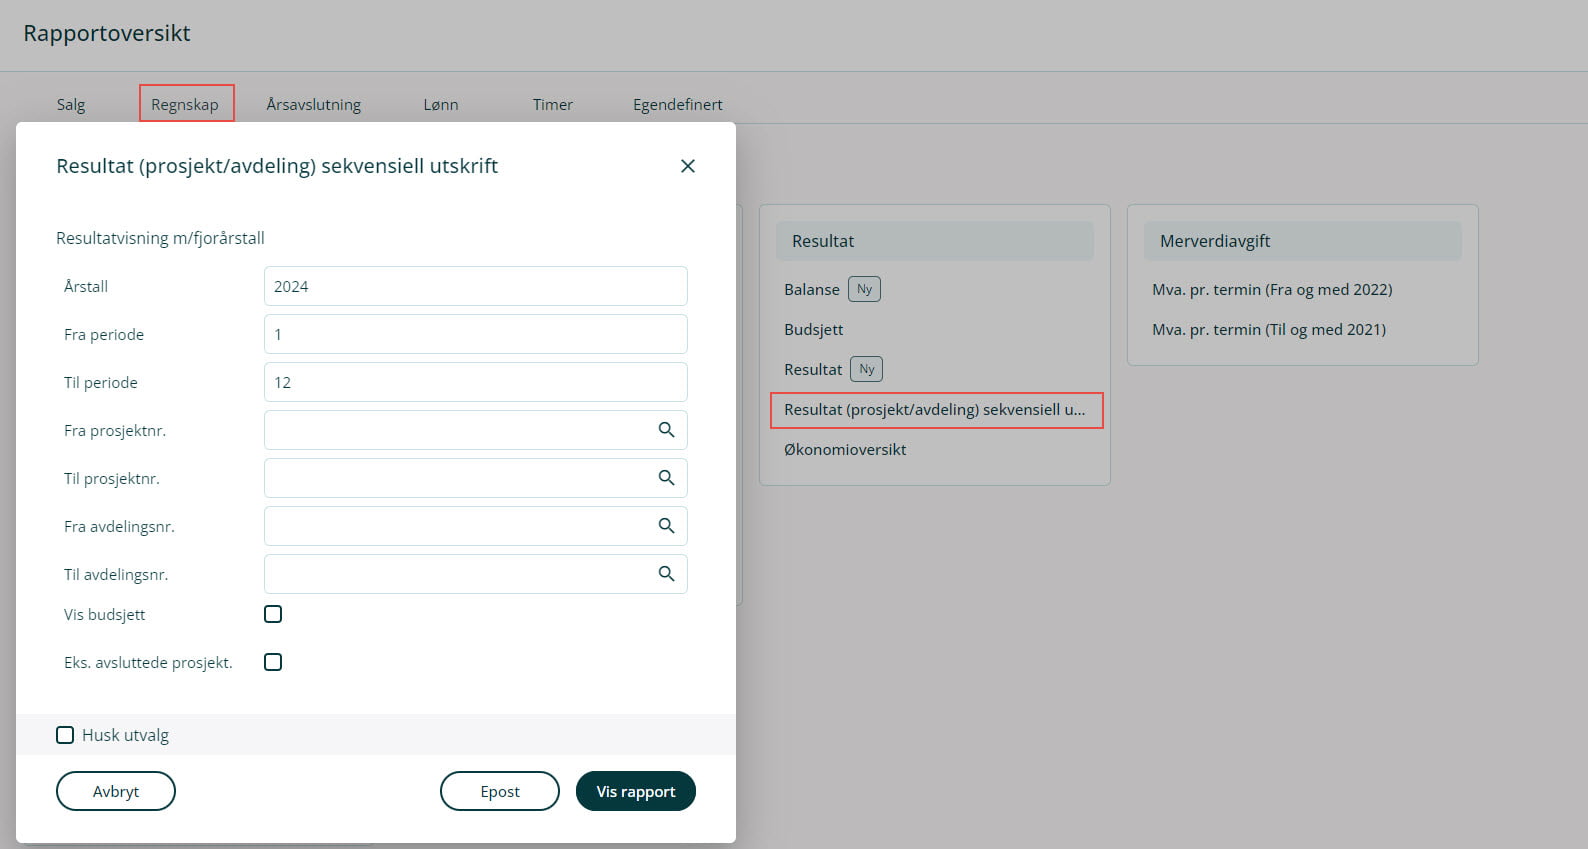Tick Eks. avsluttede prosjekt. checkbox

(273, 662)
